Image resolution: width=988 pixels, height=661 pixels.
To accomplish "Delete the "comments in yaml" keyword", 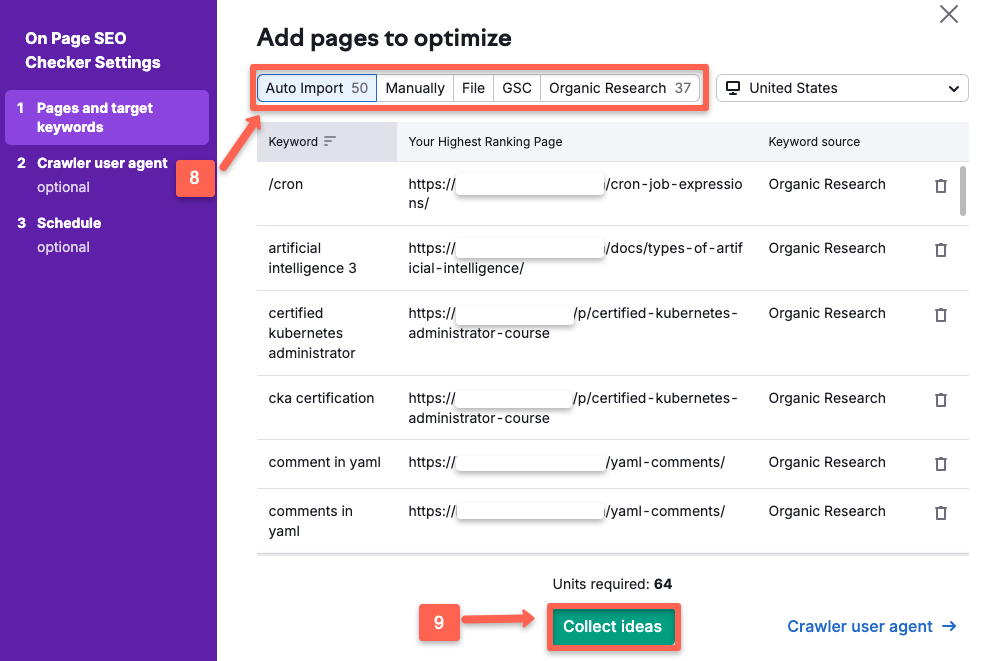I will pyautogui.click(x=941, y=513).
